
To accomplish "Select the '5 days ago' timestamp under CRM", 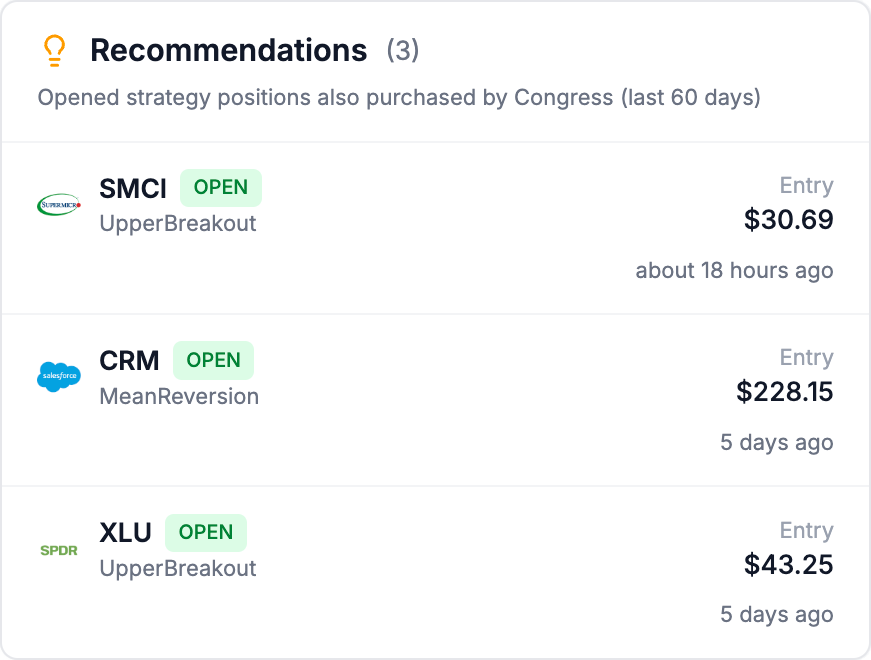I will click(x=777, y=442).
